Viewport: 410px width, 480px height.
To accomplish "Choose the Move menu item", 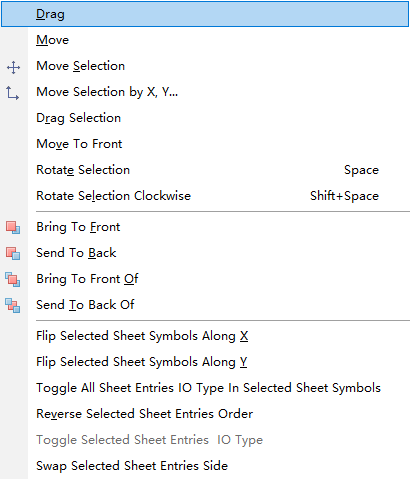I will point(205,40).
